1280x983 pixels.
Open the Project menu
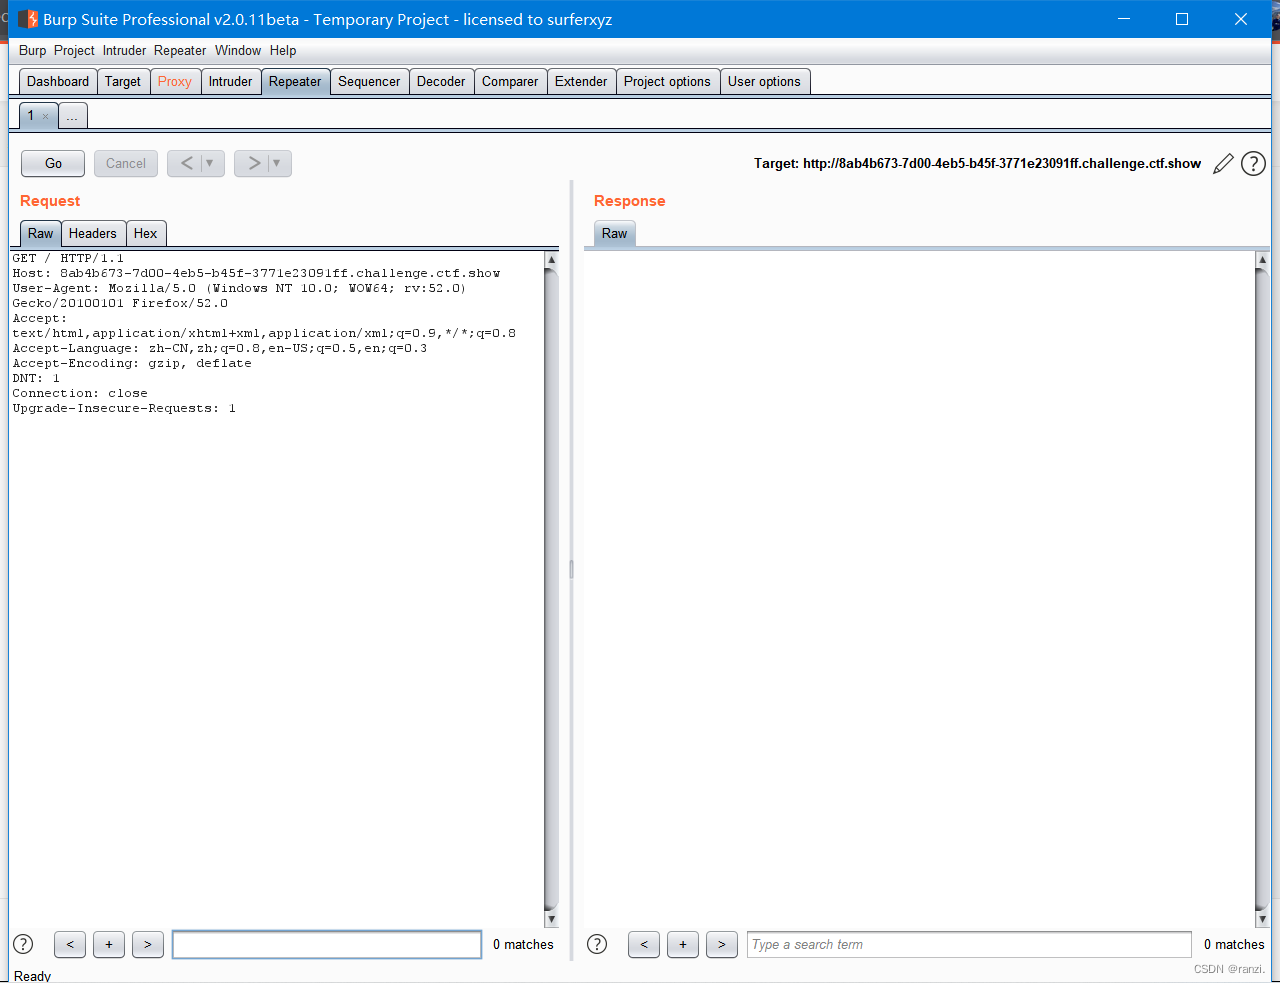[x=74, y=50]
